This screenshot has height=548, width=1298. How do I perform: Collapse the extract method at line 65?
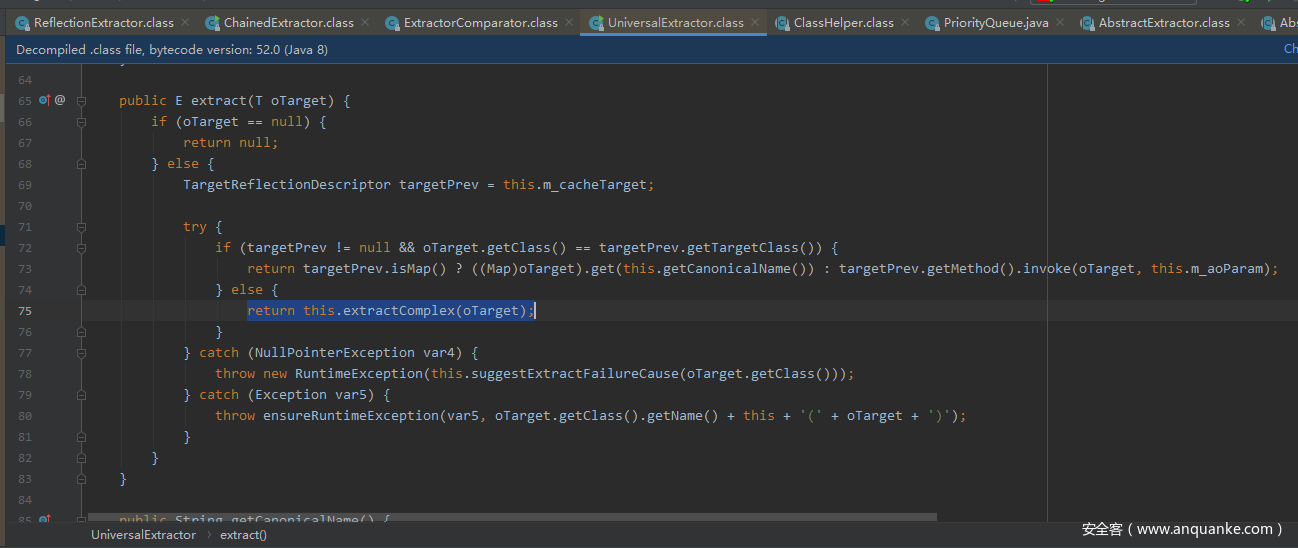pyautogui.click(x=81, y=101)
